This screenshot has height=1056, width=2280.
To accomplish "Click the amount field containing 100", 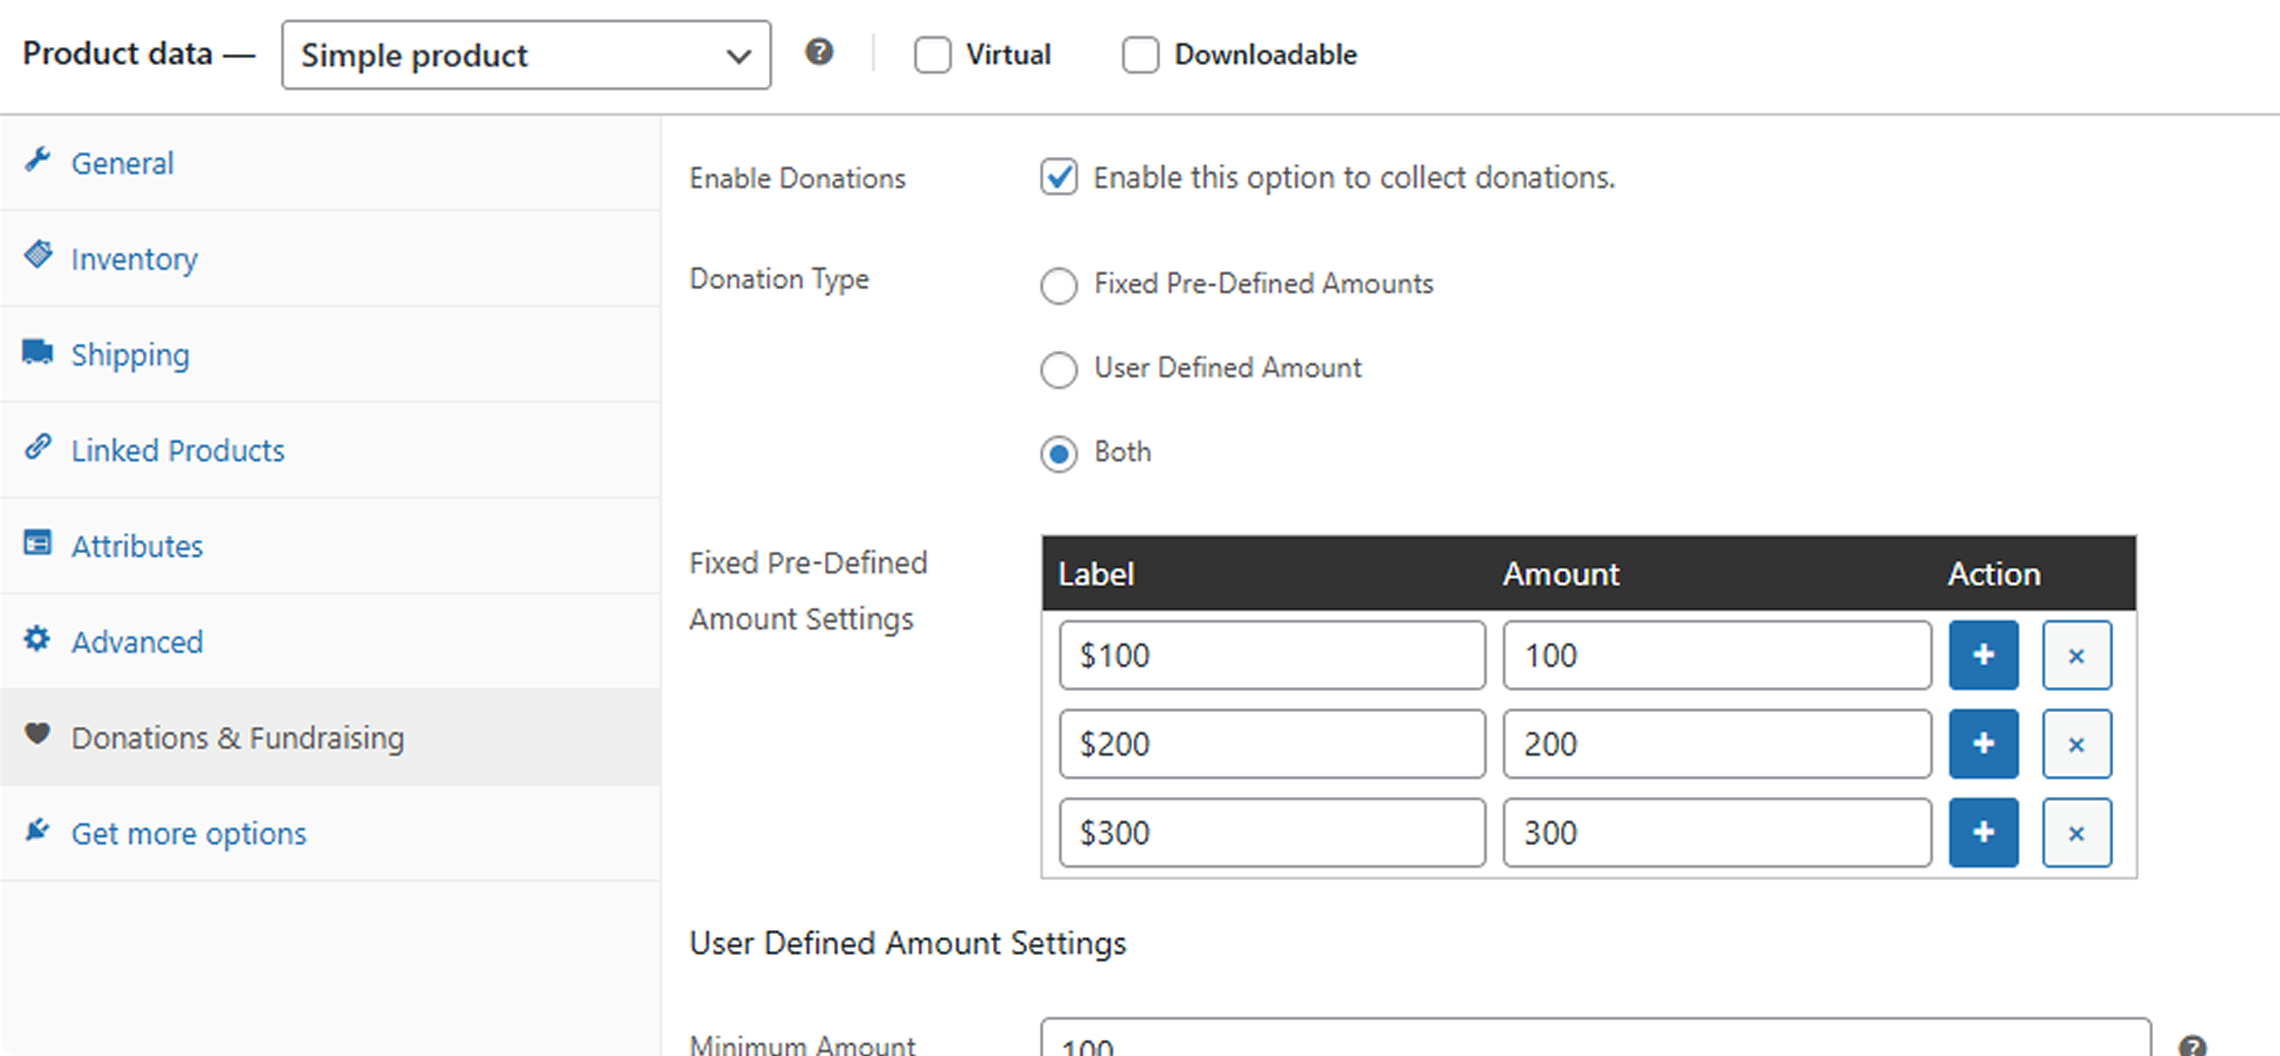I will tap(1716, 656).
